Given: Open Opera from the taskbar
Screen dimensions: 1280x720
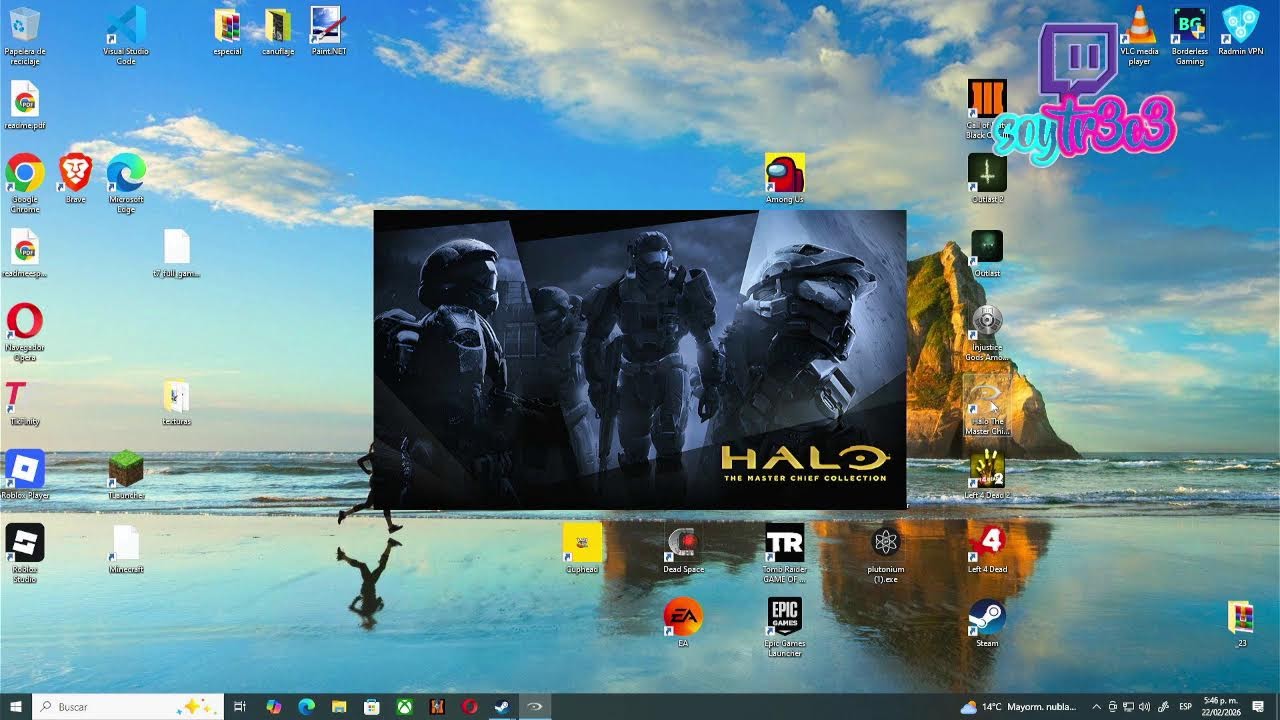Looking at the screenshot, I should coord(469,707).
